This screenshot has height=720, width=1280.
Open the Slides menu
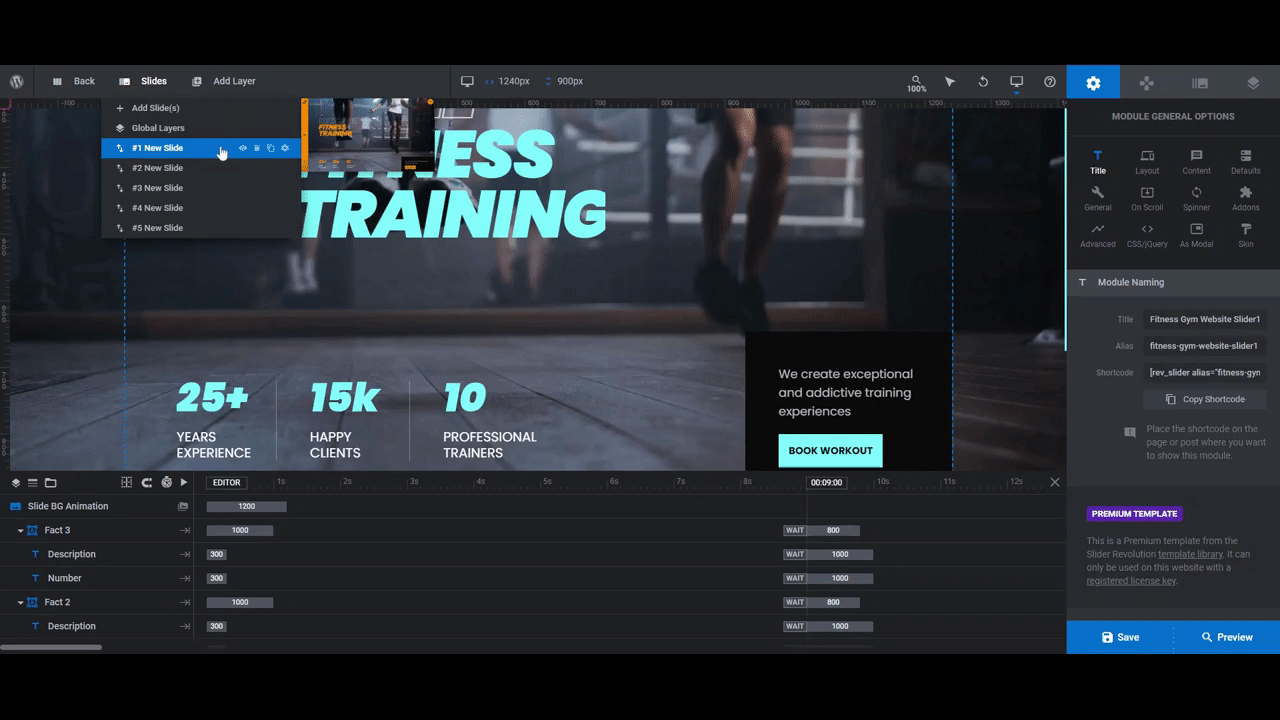tap(143, 82)
